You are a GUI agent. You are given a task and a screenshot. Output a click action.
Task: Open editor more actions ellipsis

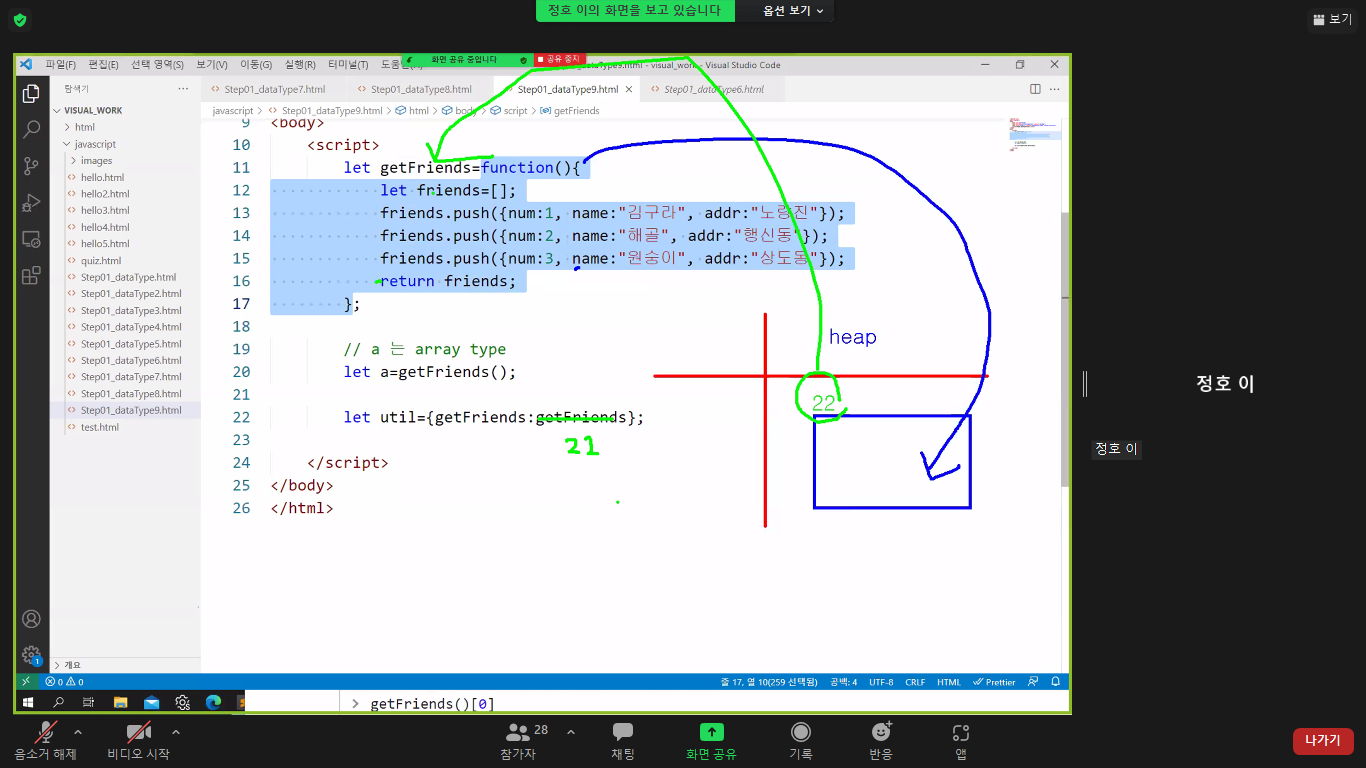pyautogui.click(x=1054, y=89)
